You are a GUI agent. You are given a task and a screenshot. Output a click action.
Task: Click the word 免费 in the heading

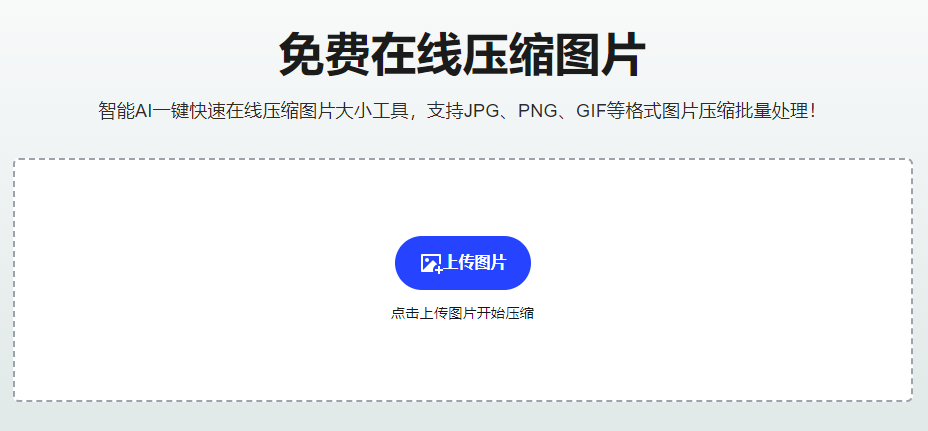[x=324, y=54]
